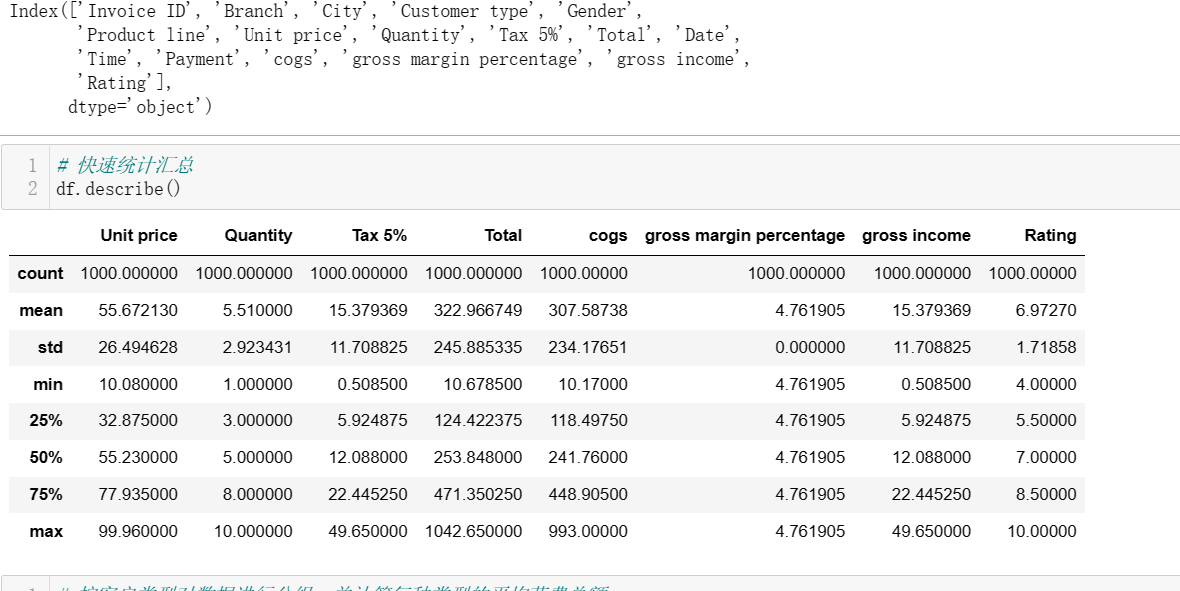Click the dtype='object' output text
This screenshot has width=1180, height=591.
coord(140,107)
